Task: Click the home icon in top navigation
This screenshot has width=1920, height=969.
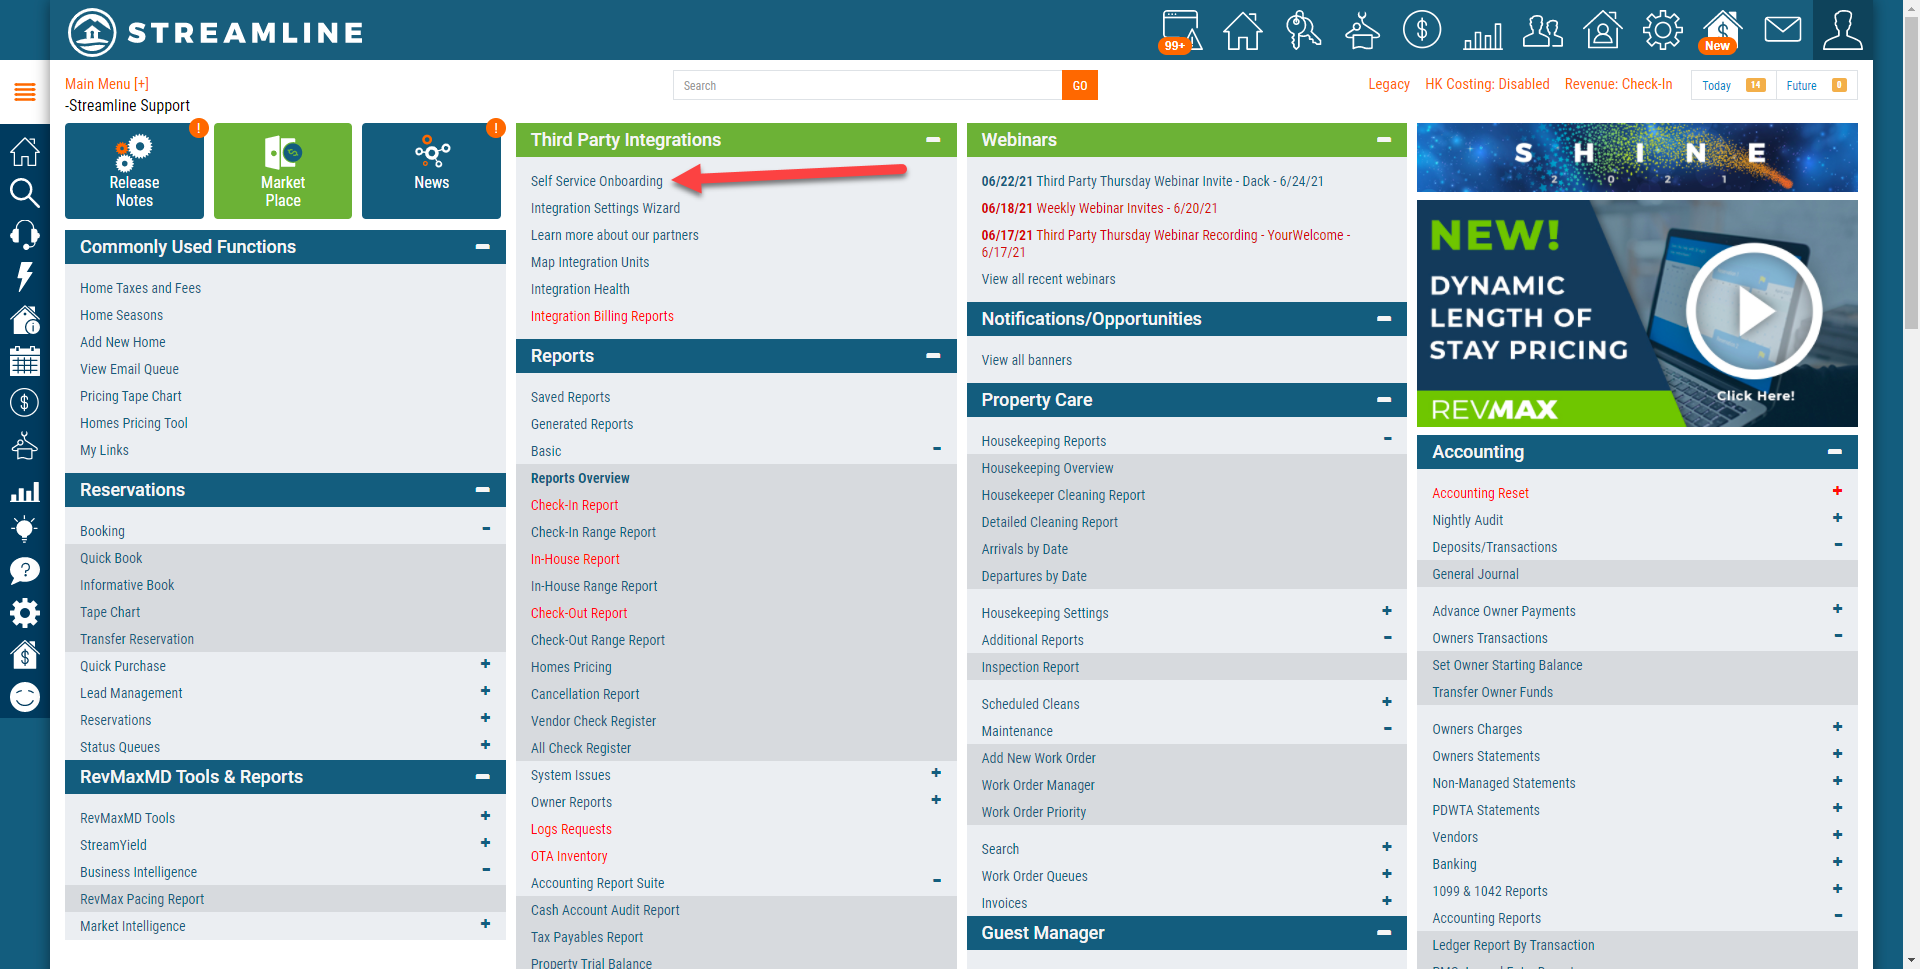Action: tap(1242, 31)
